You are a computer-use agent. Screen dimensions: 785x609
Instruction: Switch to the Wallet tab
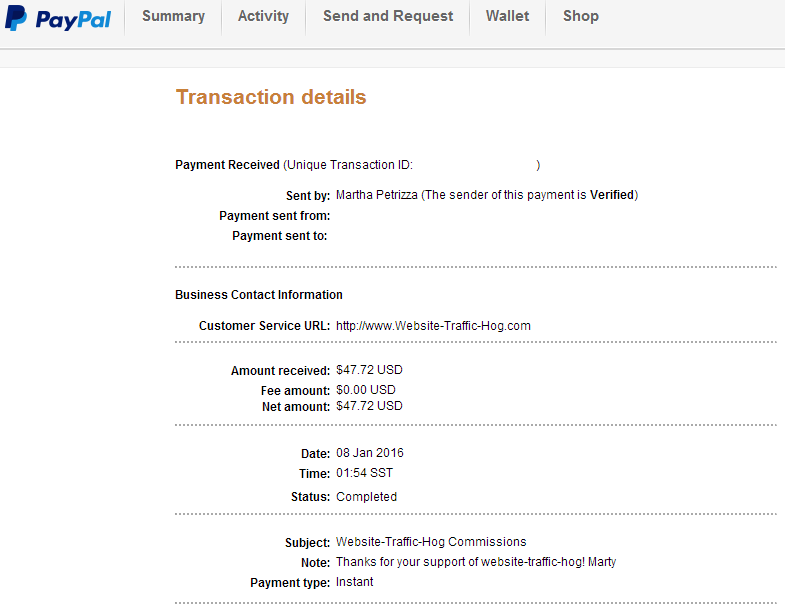pos(508,16)
